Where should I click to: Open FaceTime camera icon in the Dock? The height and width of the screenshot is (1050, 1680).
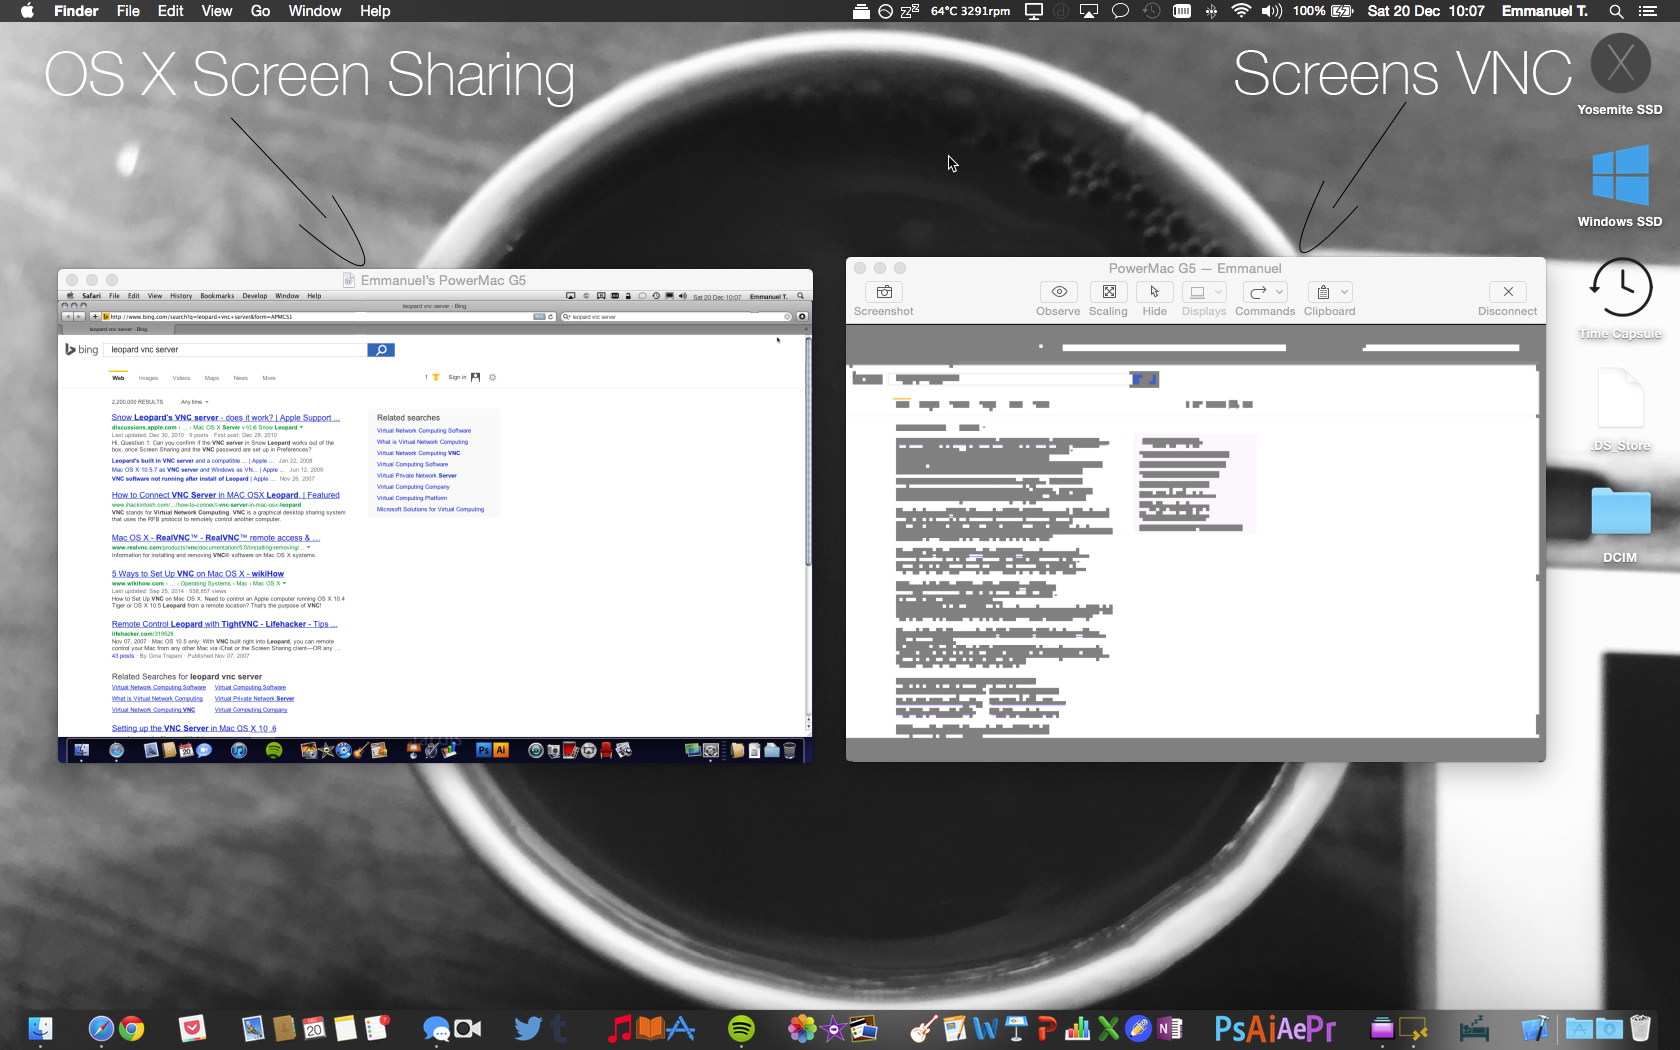point(468,1028)
